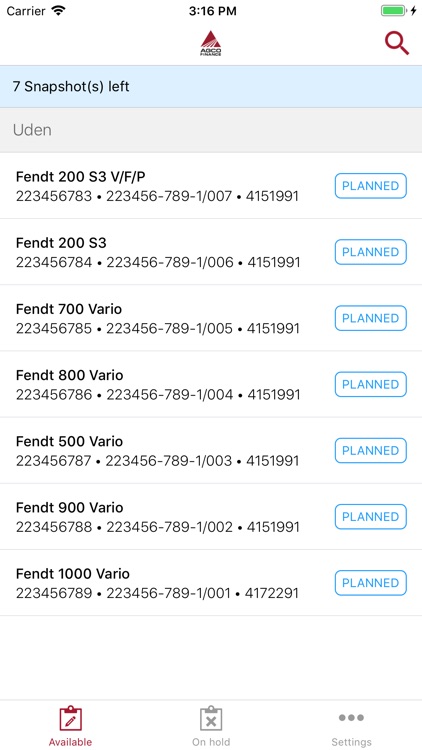Tap the AGCO Finance logo

(x=211, y=44)
